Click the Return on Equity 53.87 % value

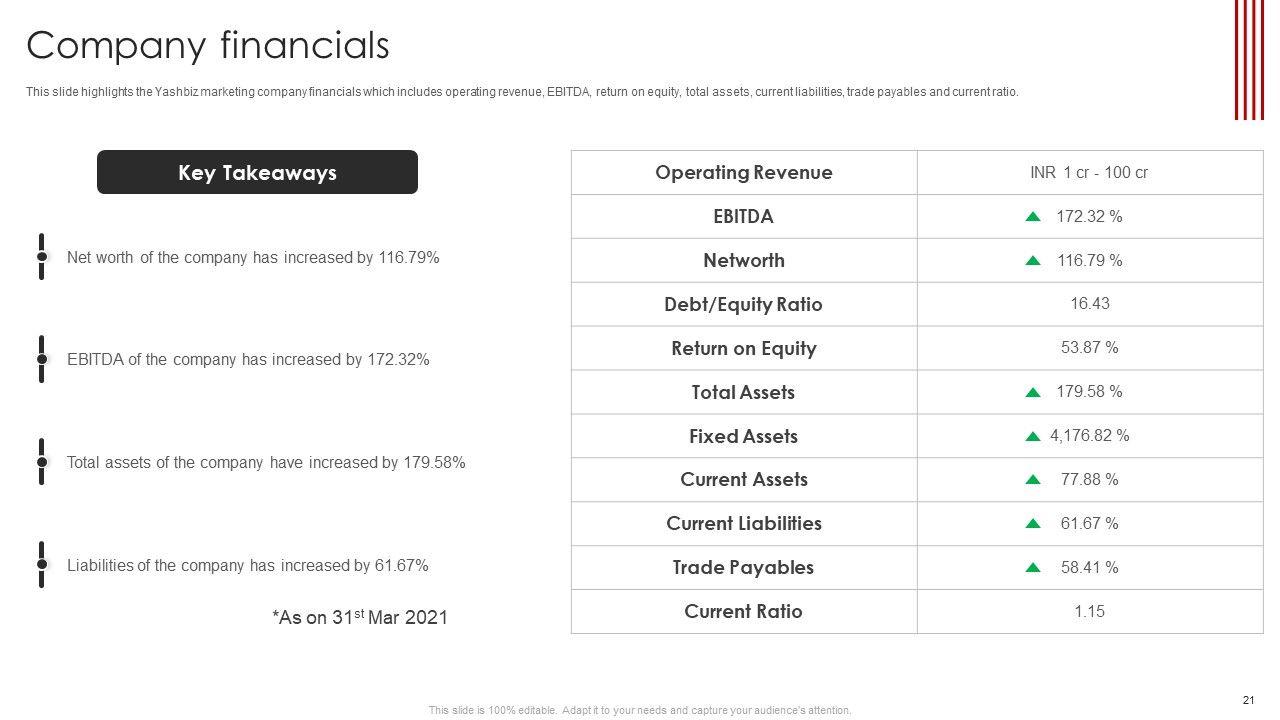[x=1089, y=348]
